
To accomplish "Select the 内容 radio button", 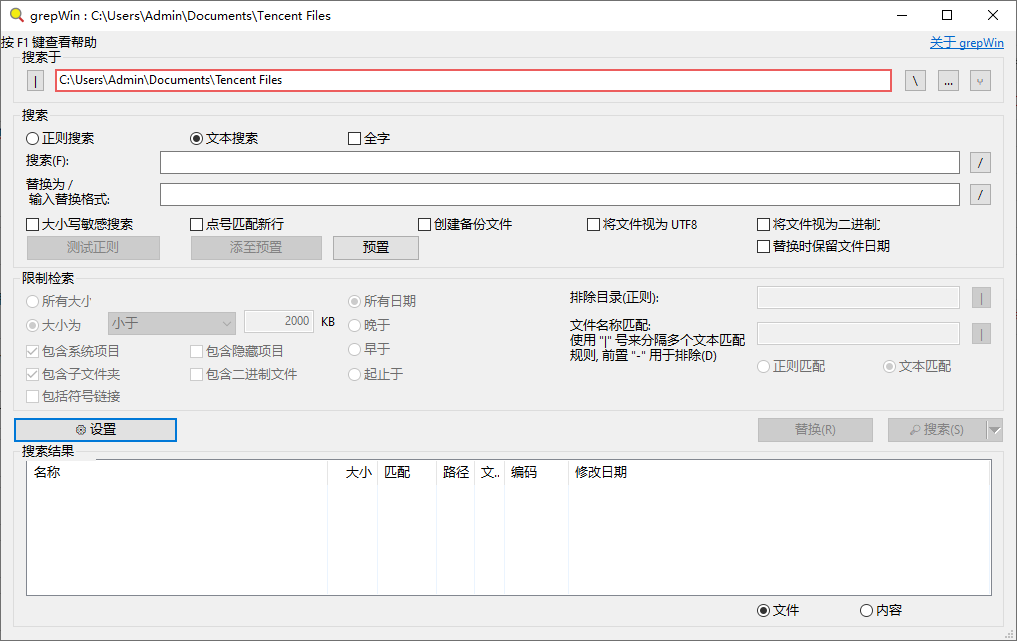I will pyautogui.click(x=866, y=611).
